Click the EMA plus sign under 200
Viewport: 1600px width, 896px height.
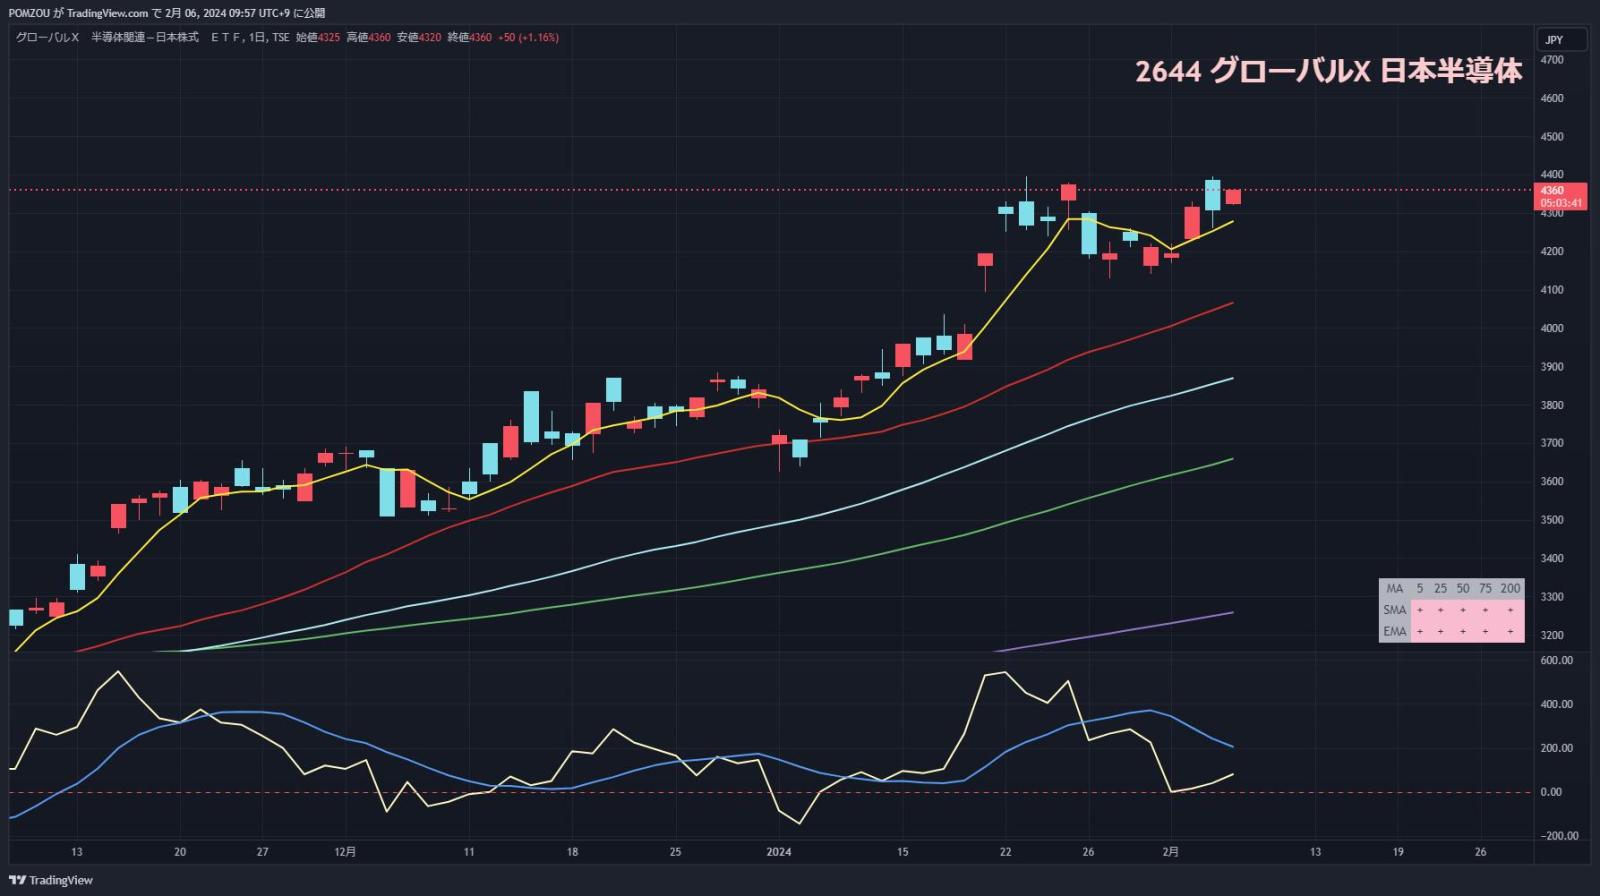click(1510, 632)
